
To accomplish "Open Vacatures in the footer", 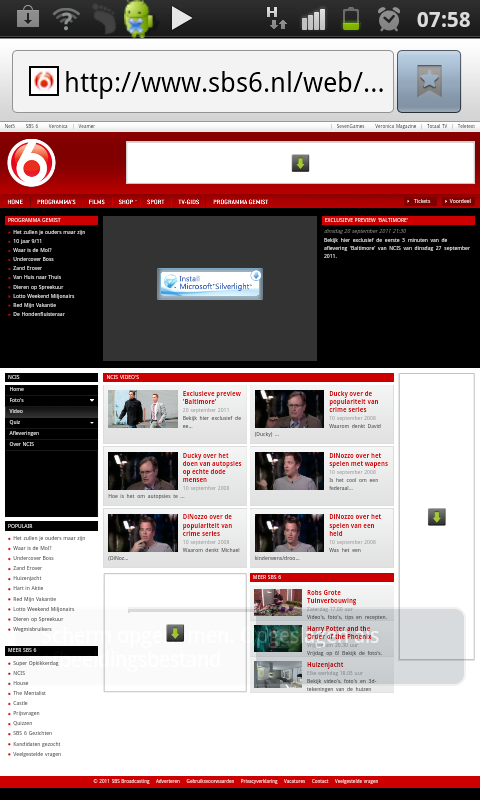I will click(x=294, y=781).
